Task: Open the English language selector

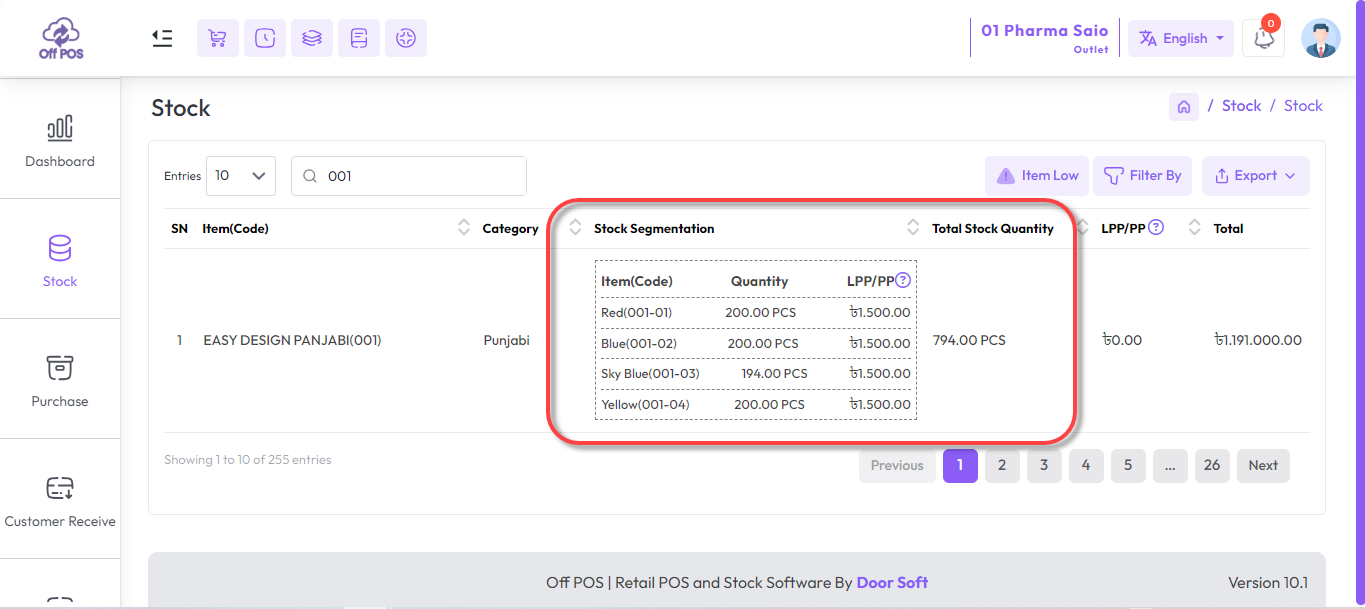Action: click(x=1180, y=38)
